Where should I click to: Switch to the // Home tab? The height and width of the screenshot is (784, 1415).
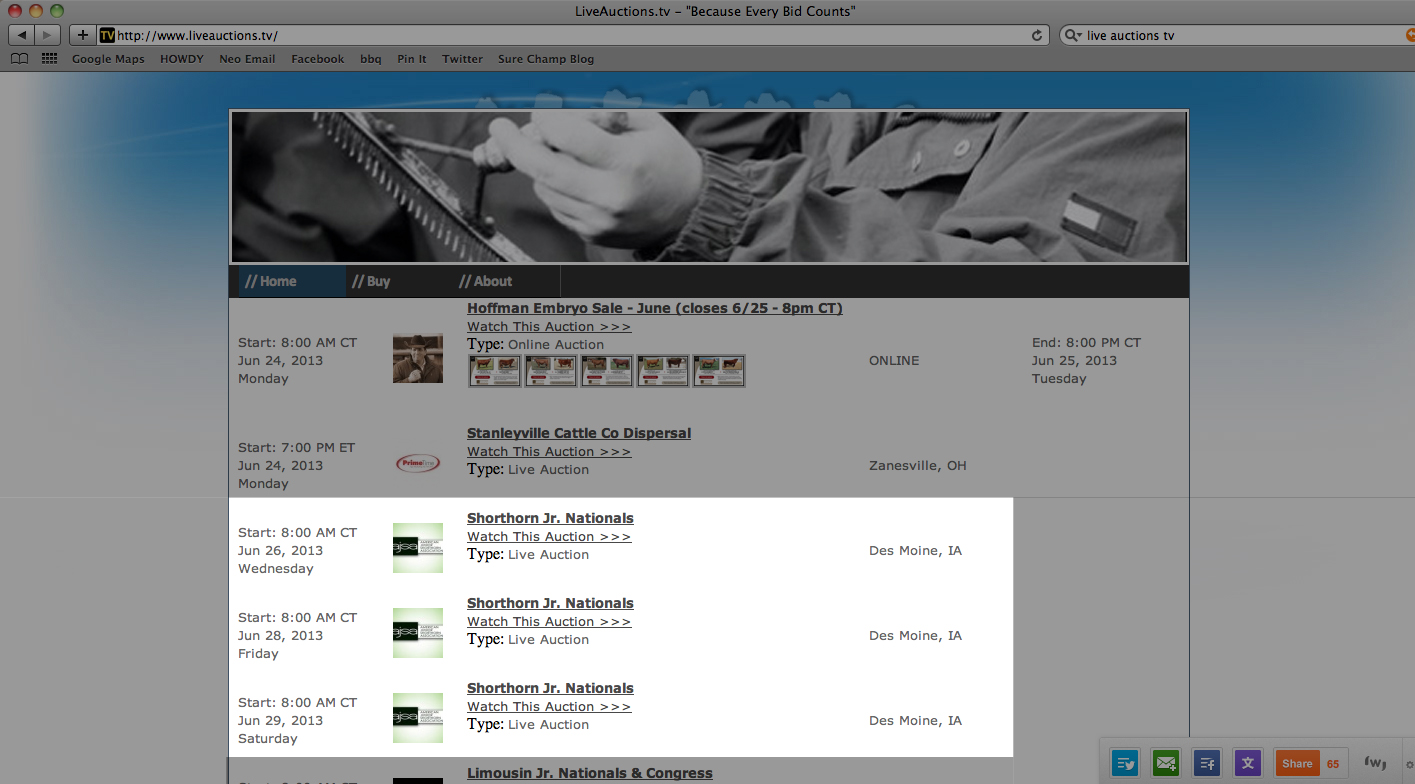pyautogui.click(x=292, y=281)
